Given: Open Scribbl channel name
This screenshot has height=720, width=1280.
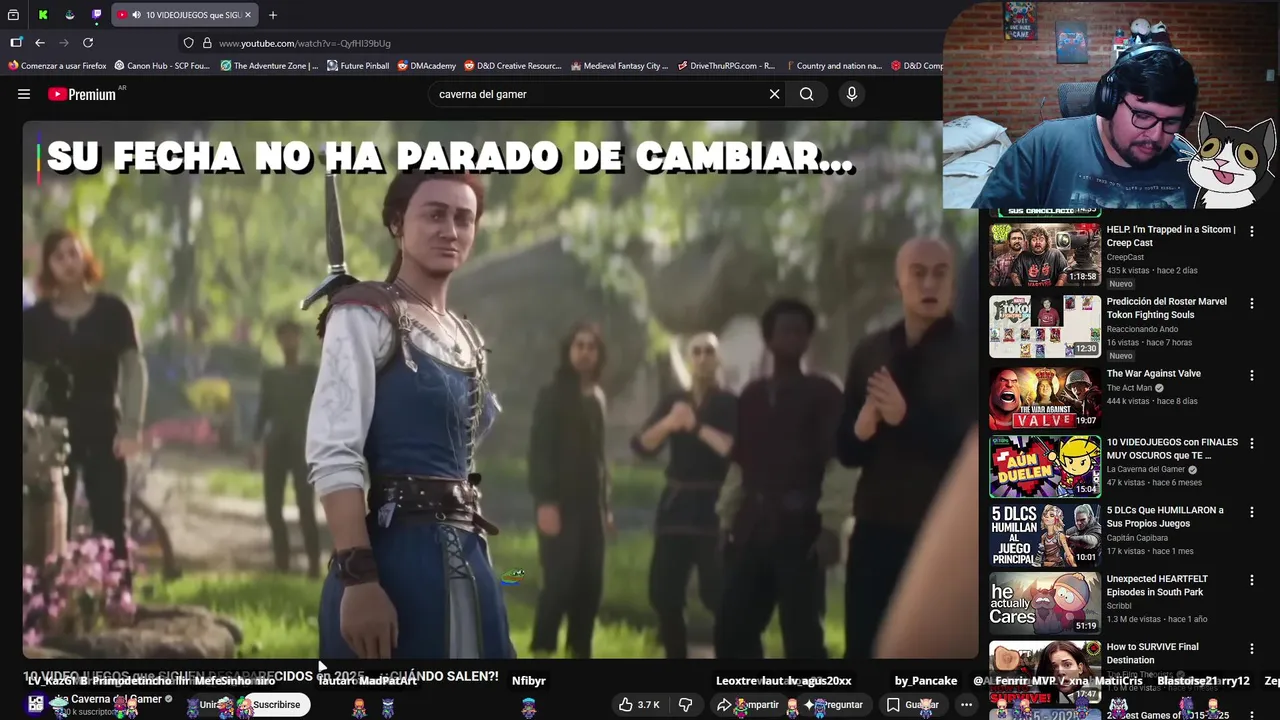Looking at the screenshot, I should (1120, 606).
